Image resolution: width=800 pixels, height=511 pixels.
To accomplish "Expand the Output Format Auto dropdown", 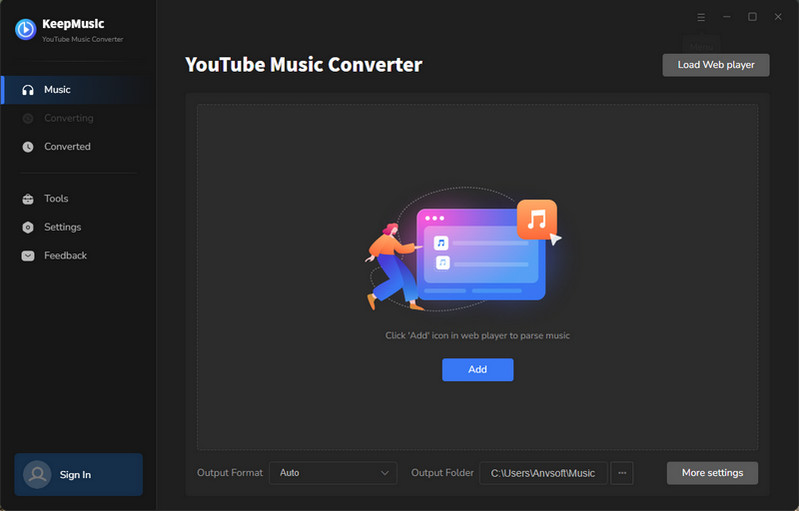I will pos(333,473).
